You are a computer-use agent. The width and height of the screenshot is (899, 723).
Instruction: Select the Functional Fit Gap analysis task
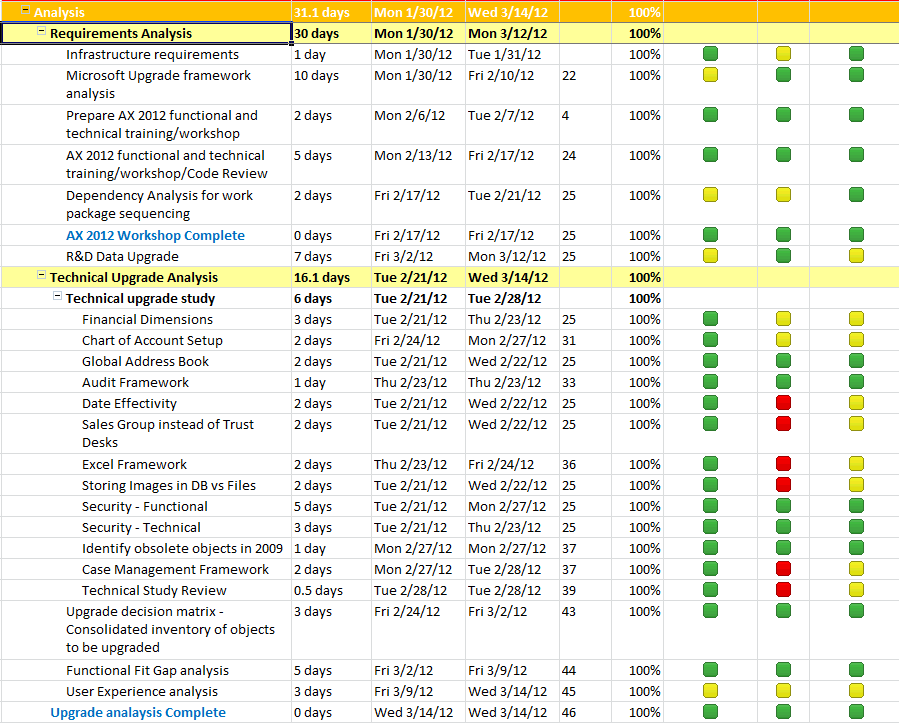tap(147, 670)
